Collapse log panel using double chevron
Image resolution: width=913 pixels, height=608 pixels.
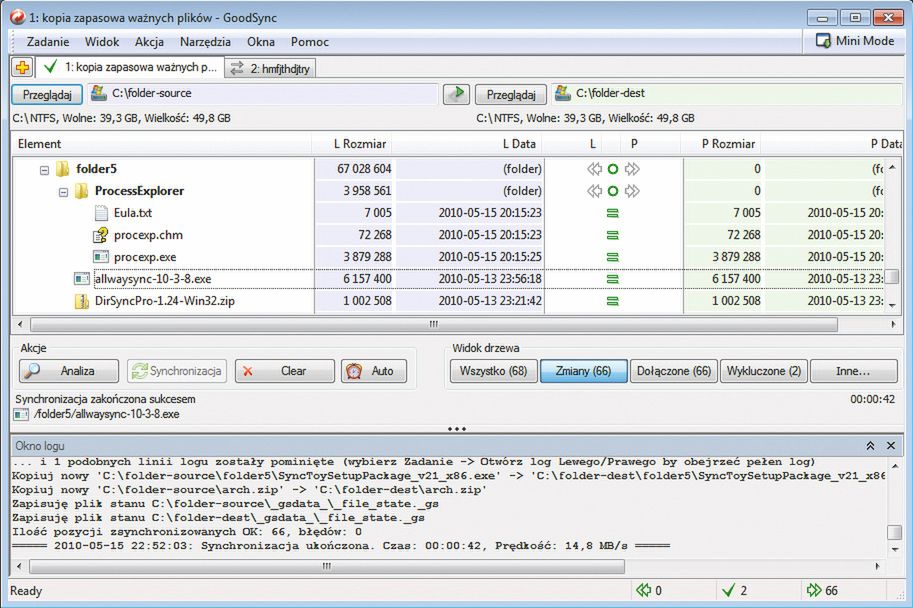pyautogui.click(x=870, y=445)
